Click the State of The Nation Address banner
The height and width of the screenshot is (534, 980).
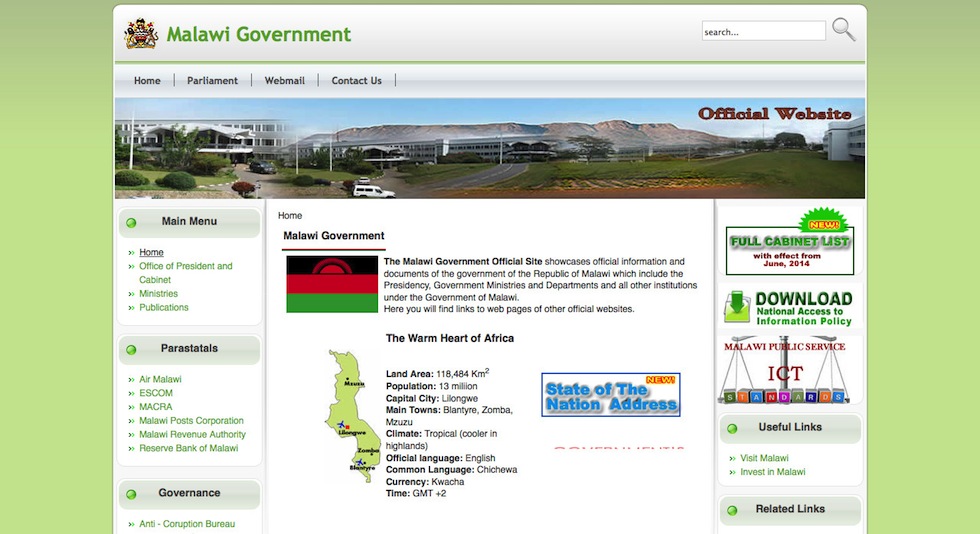click(611, 395)
